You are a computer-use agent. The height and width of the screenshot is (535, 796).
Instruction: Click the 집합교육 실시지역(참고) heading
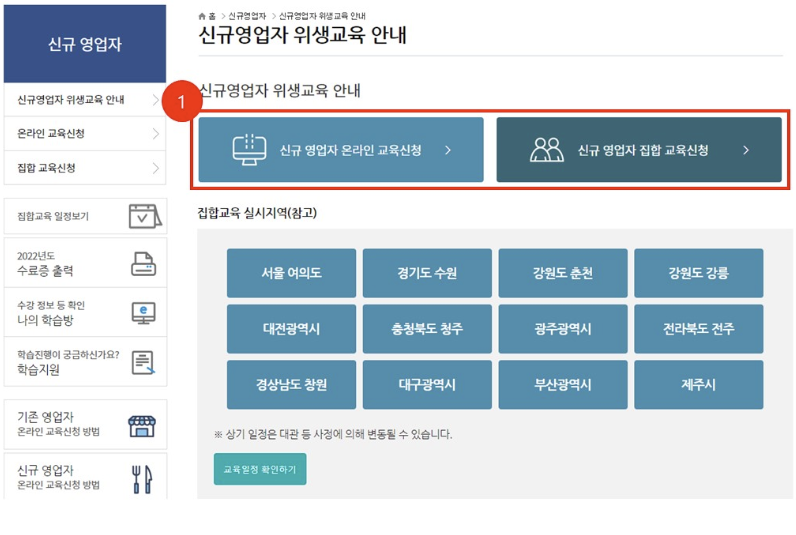coord(257,213)
